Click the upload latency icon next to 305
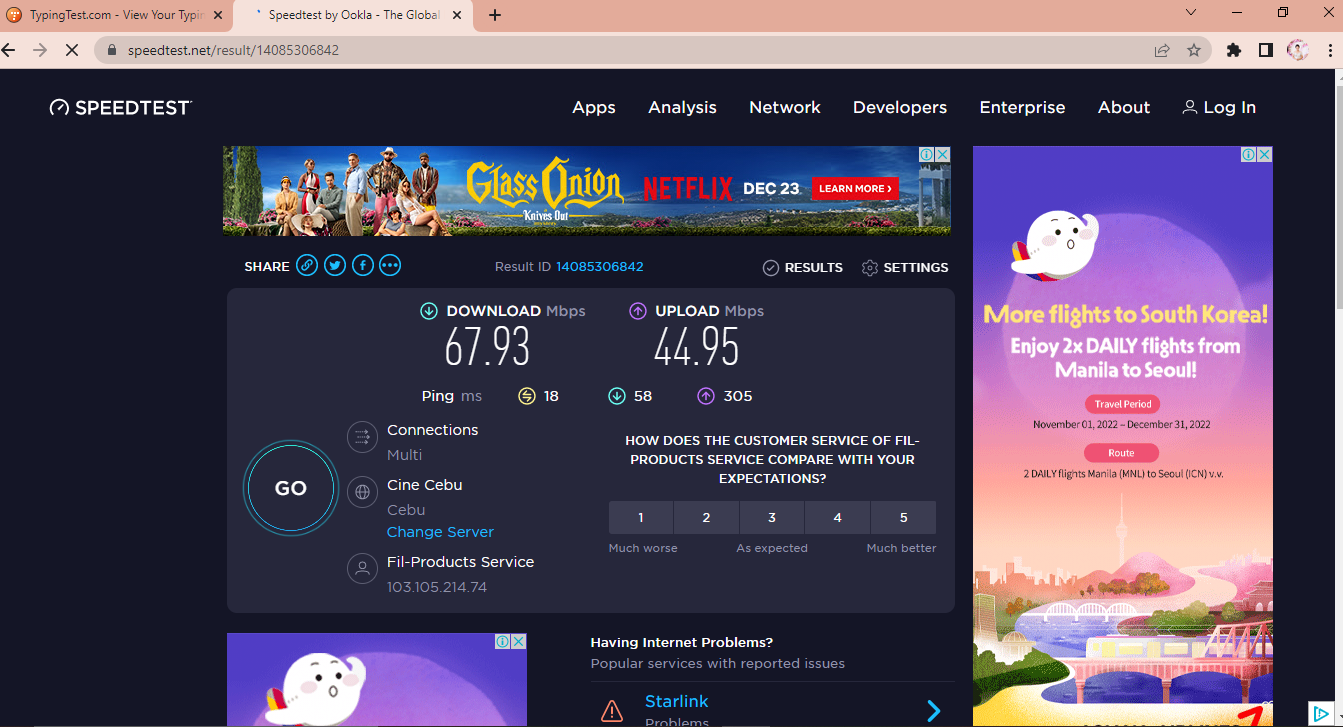The width and height of the screenshot is (1343, 727). 706,396
